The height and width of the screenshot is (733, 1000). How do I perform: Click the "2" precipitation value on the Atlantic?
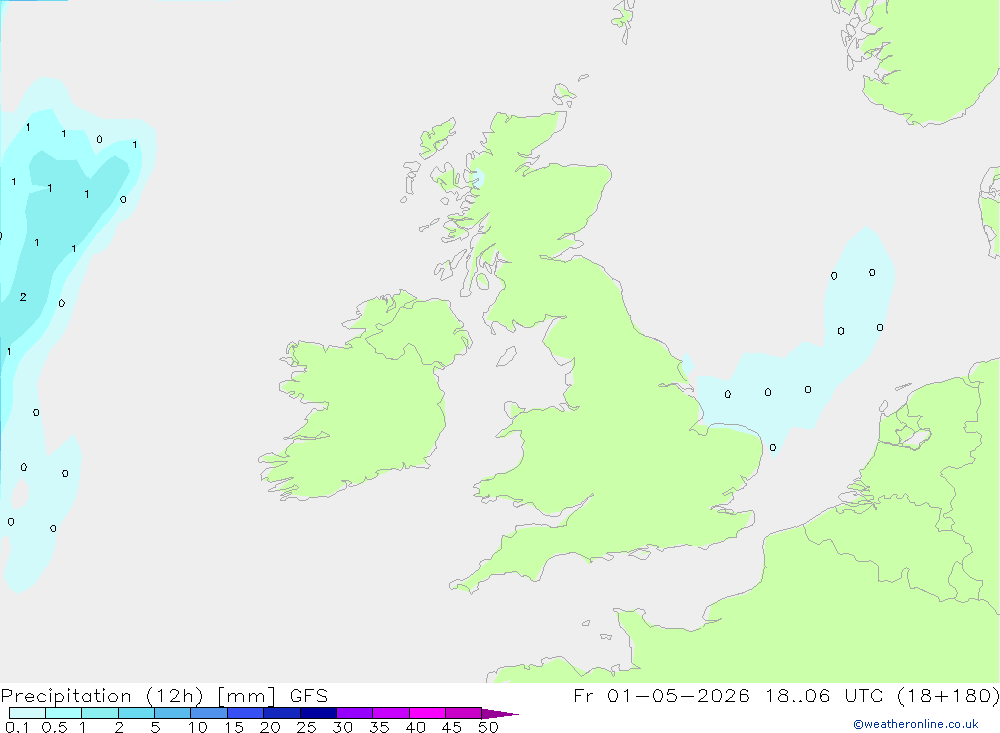coord(23,297)
